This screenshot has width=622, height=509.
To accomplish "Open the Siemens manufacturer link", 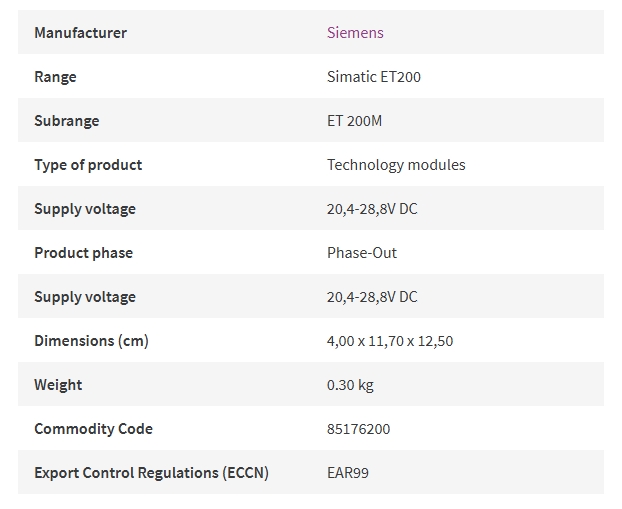I will click(355, 33).
